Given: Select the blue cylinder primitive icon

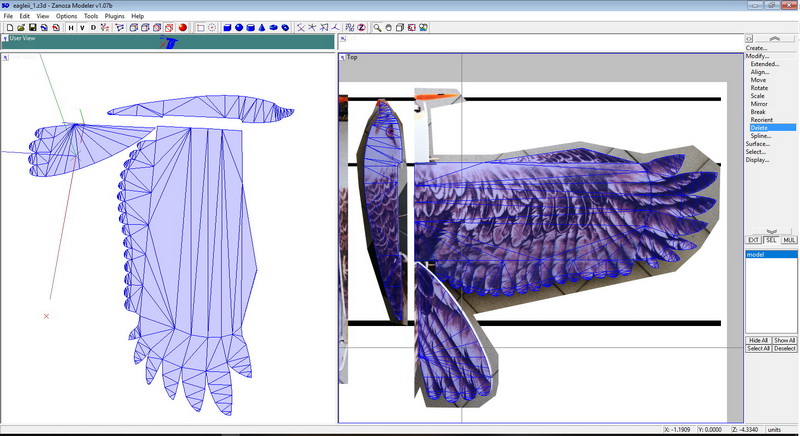Looking at the screenshot, I should coord(252,28).
